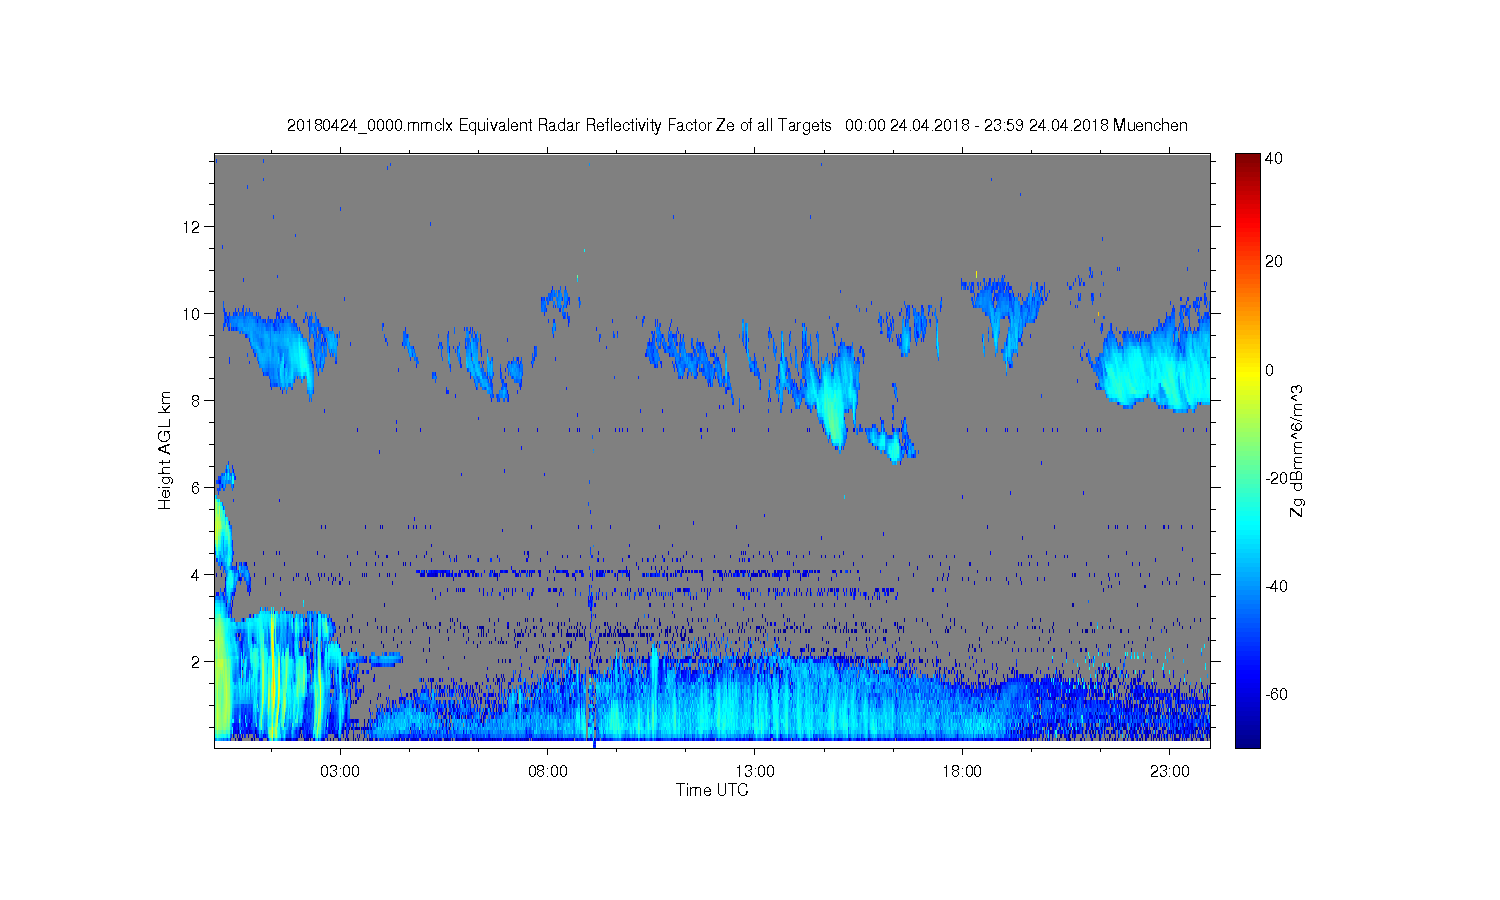Click the "Time UTC" axis label
This screenshot has height=900, width=1500.
tap(712, 790)
